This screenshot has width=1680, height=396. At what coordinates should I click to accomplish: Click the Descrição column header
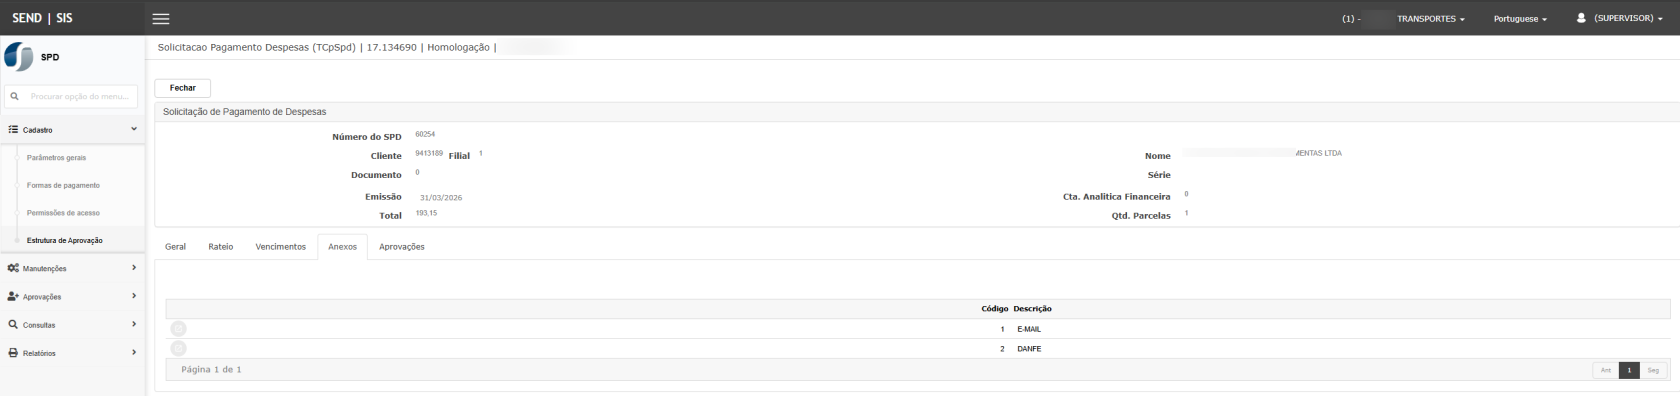[1032, 309]
